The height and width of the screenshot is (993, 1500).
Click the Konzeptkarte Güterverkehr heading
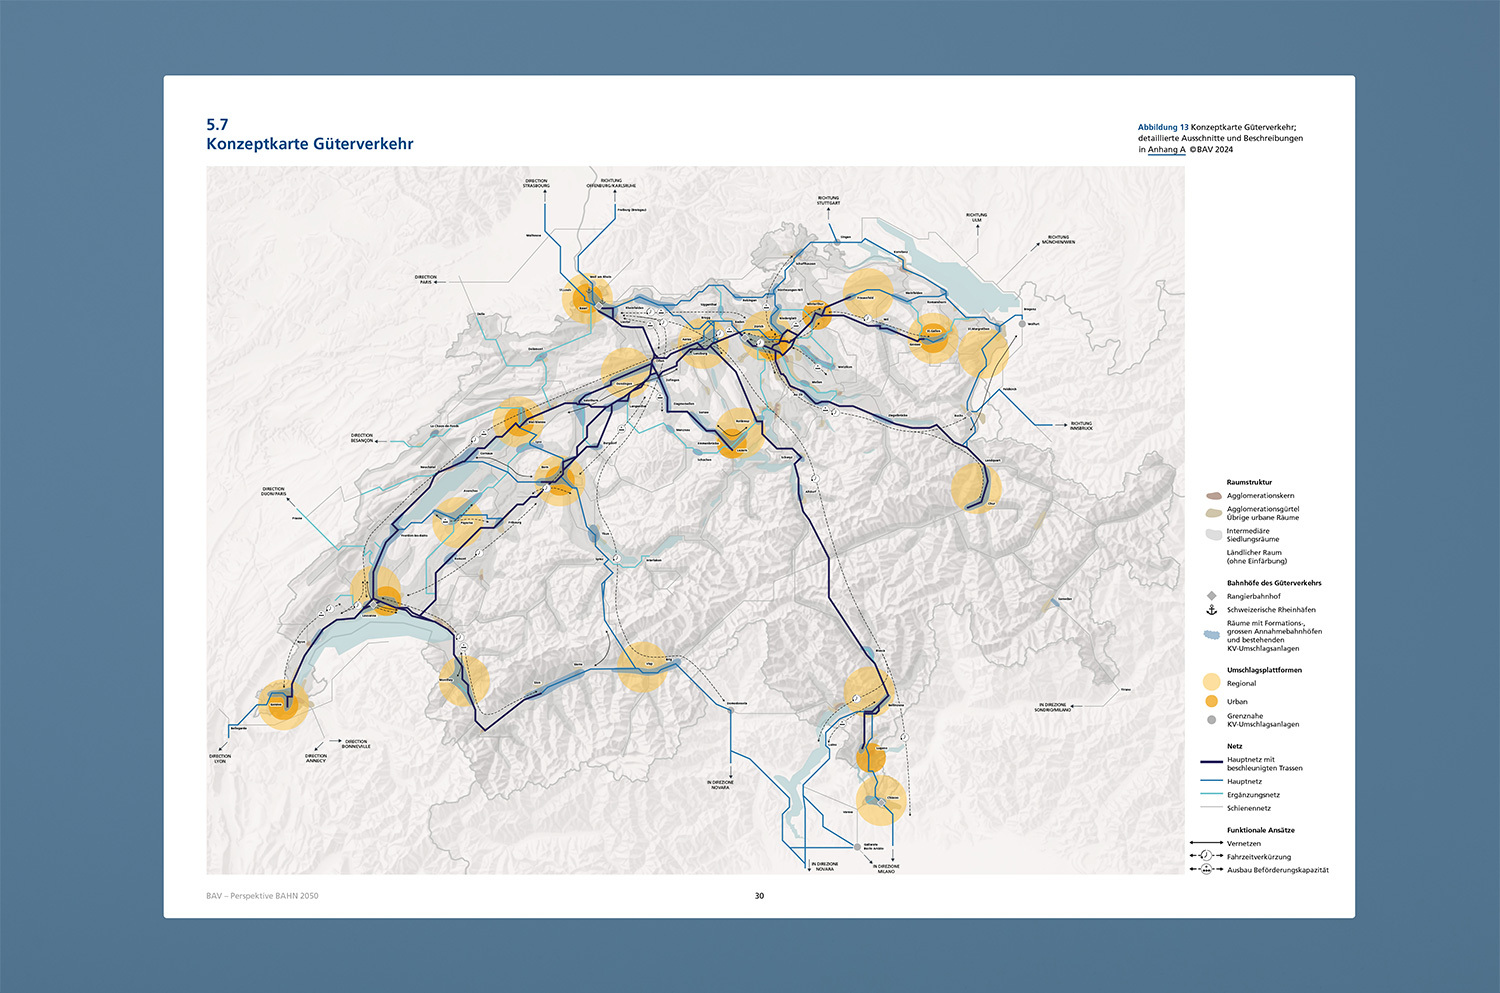coord(309,144)
